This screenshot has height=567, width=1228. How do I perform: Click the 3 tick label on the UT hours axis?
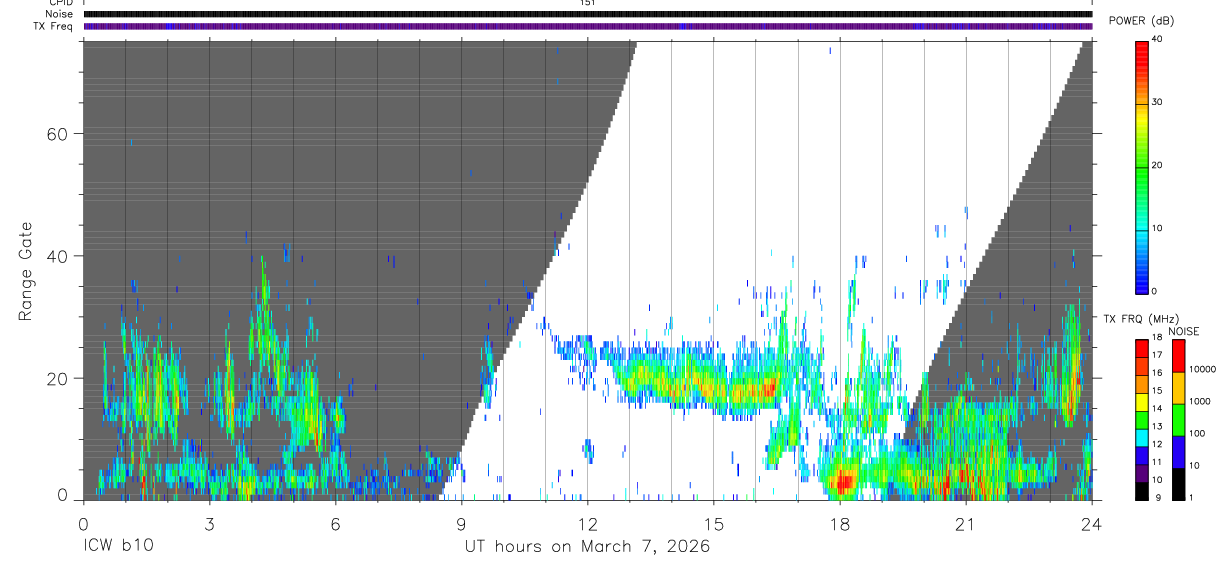point(209,524)
